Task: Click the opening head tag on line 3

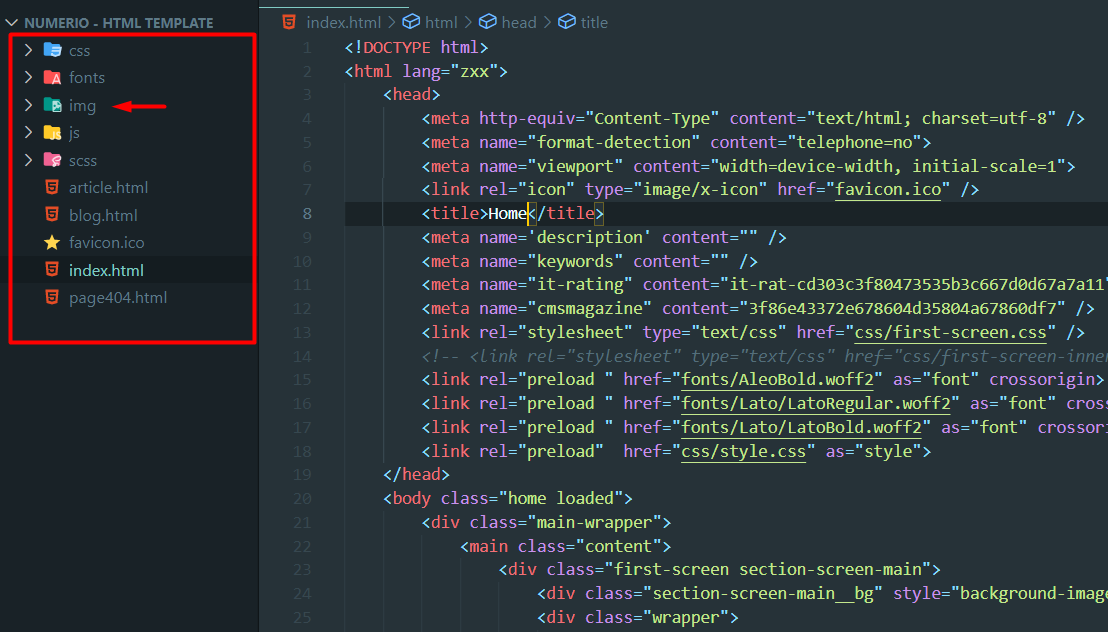Action: [412, 94]
